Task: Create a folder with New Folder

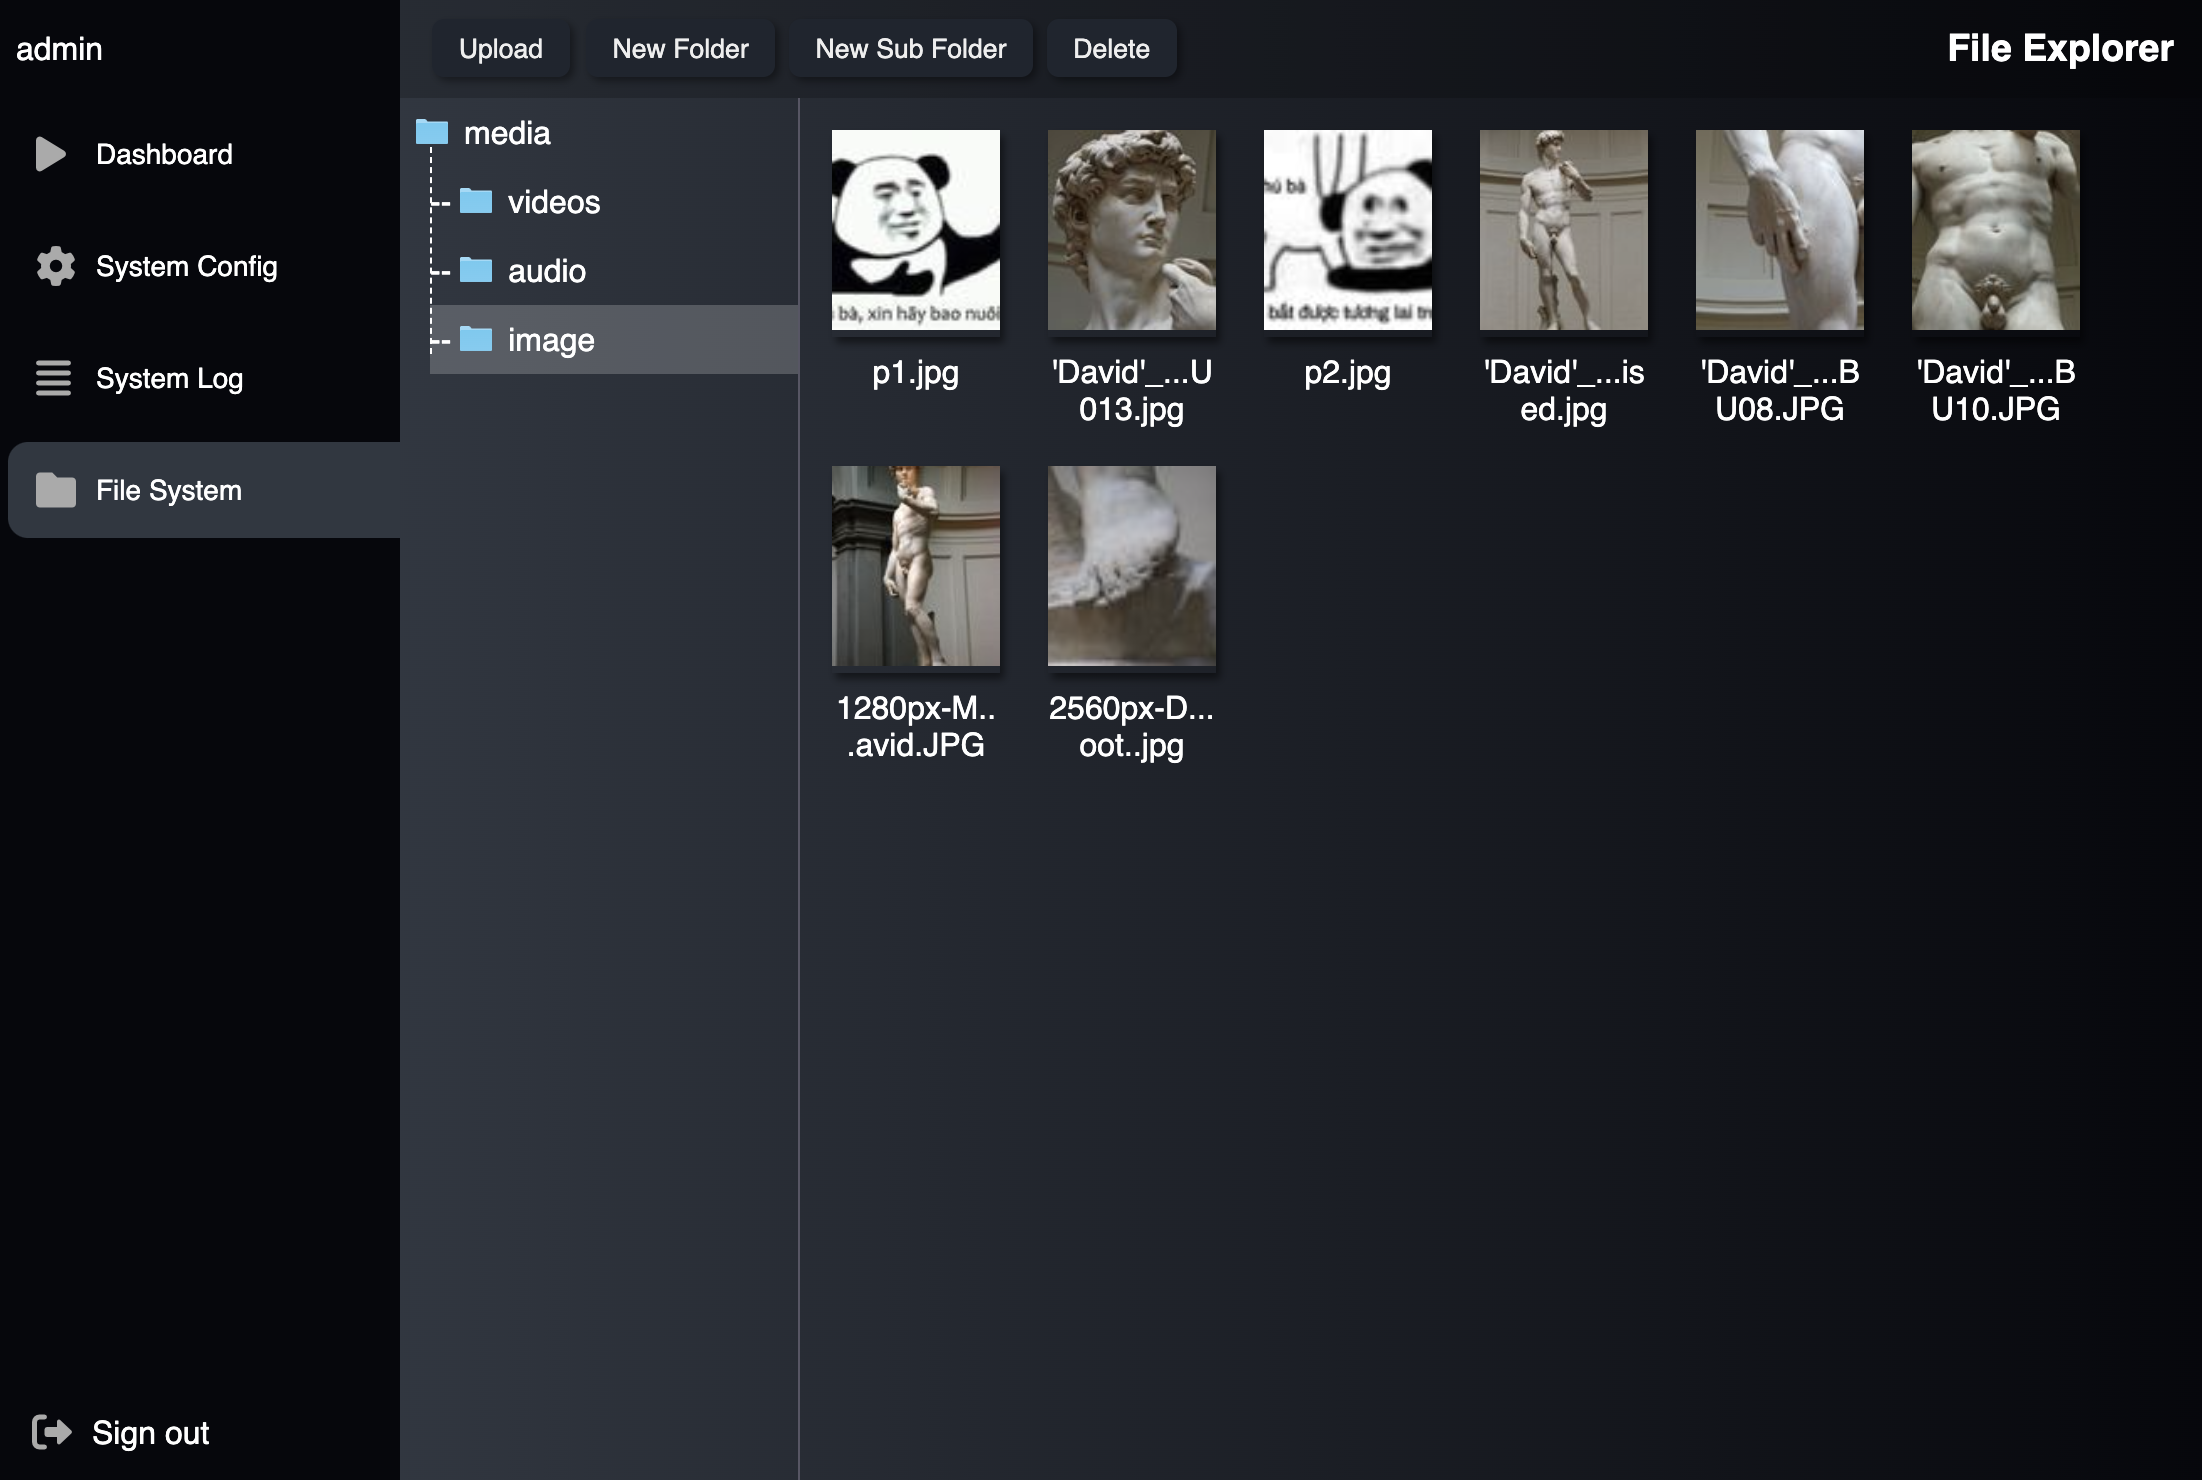Action: tap(680, 49)
